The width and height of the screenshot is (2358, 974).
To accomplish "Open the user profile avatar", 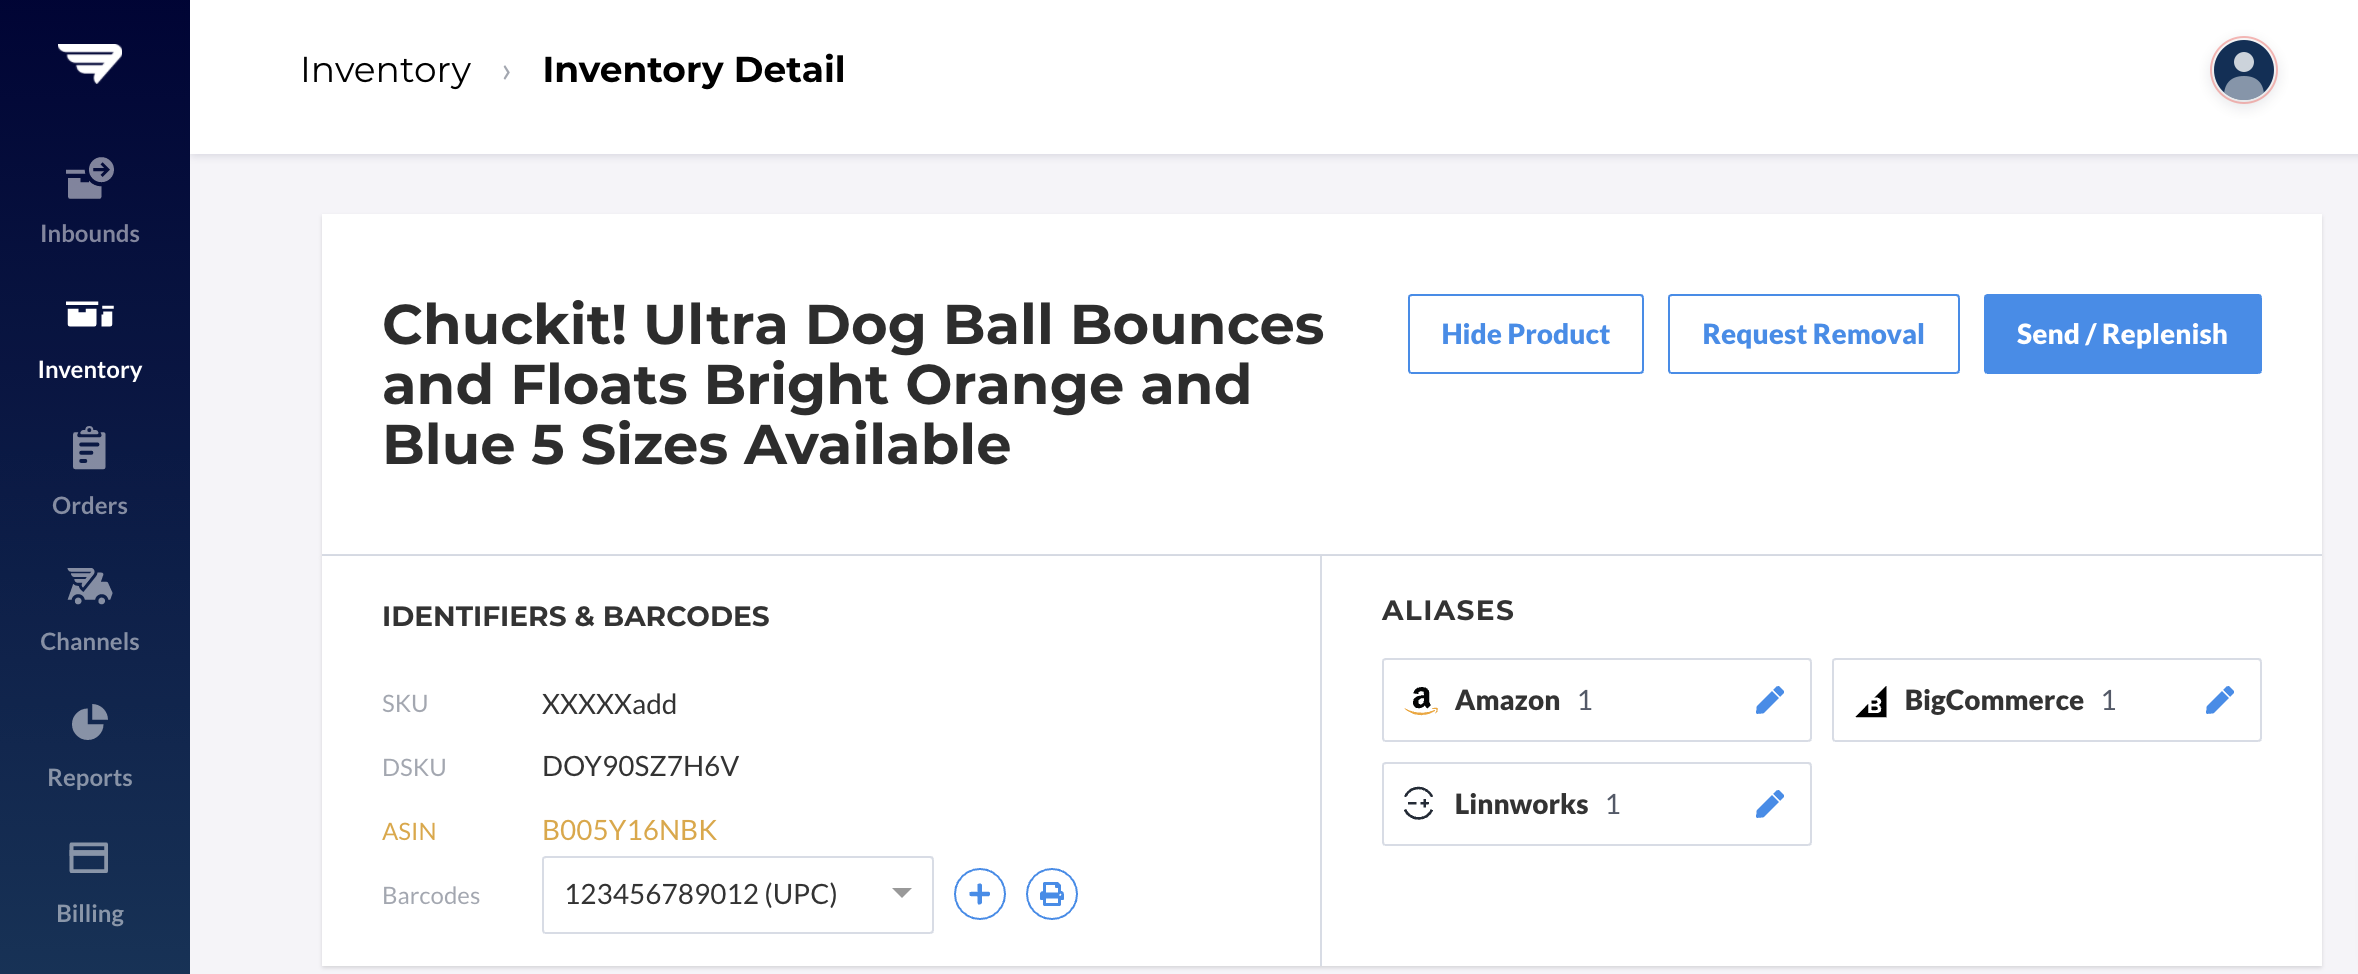I will tap(2243, 70).
